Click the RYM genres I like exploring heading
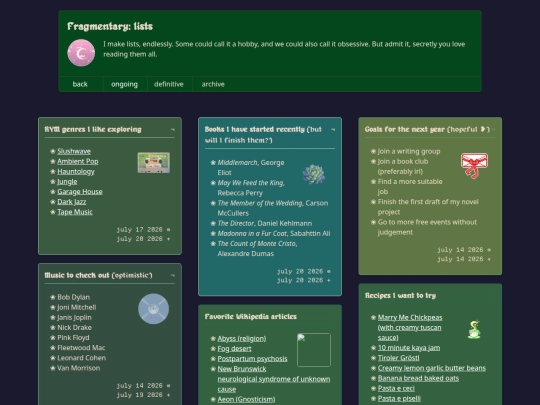The width and height of the screenshot is (540, 405). point(93,129)
